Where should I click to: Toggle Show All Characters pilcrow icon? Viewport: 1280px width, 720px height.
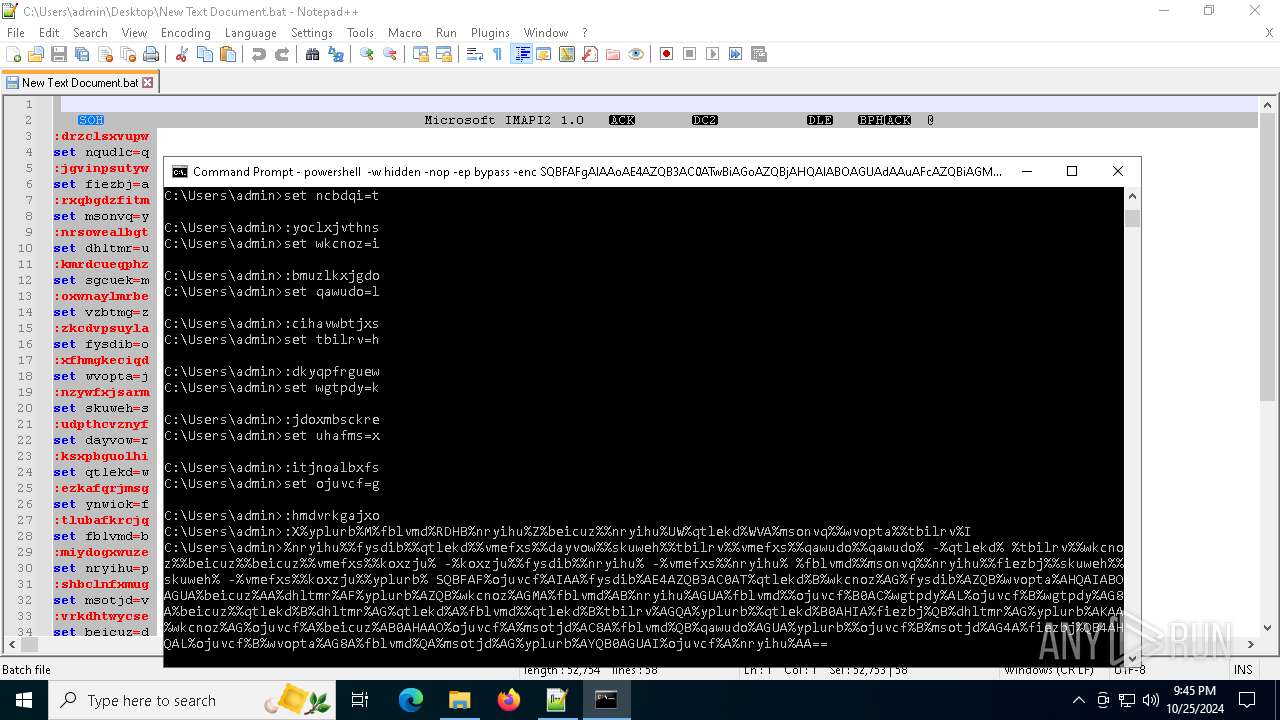[498, 54]
